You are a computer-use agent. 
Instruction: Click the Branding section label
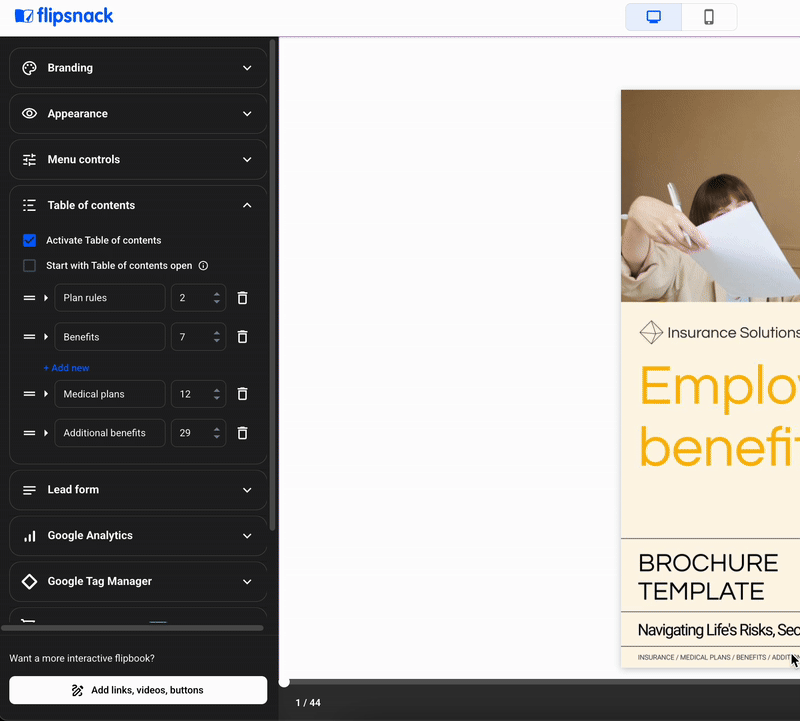click(x=70, y=68)
